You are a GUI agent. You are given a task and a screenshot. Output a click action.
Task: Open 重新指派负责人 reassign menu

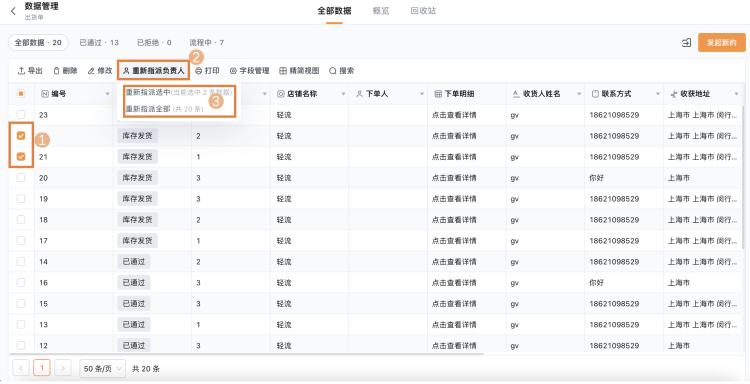pos(154,71)
